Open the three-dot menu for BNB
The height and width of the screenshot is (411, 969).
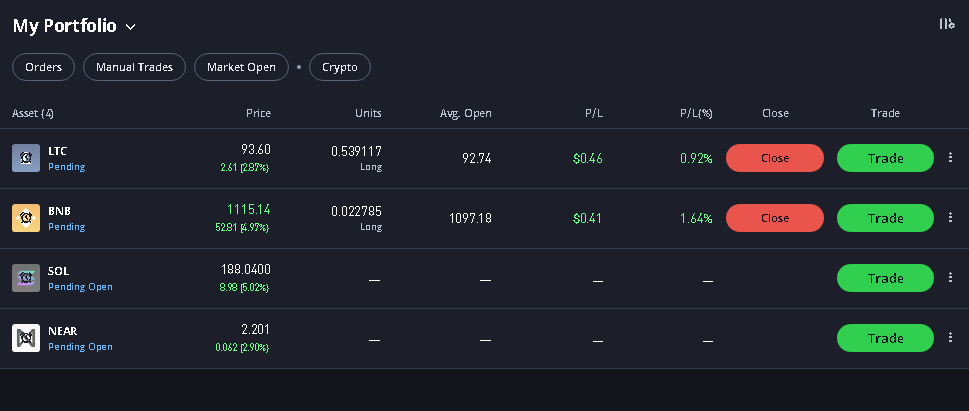click(950, 218)
